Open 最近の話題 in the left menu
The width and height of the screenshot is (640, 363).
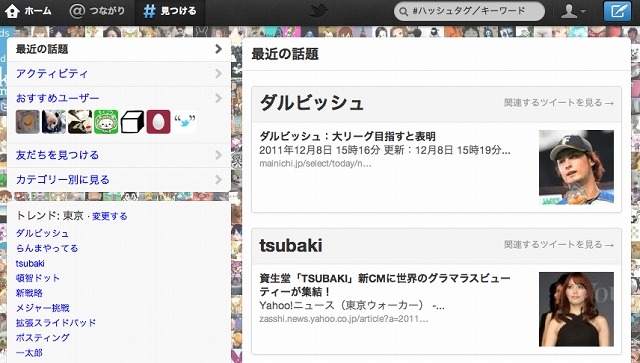point(119,49)
